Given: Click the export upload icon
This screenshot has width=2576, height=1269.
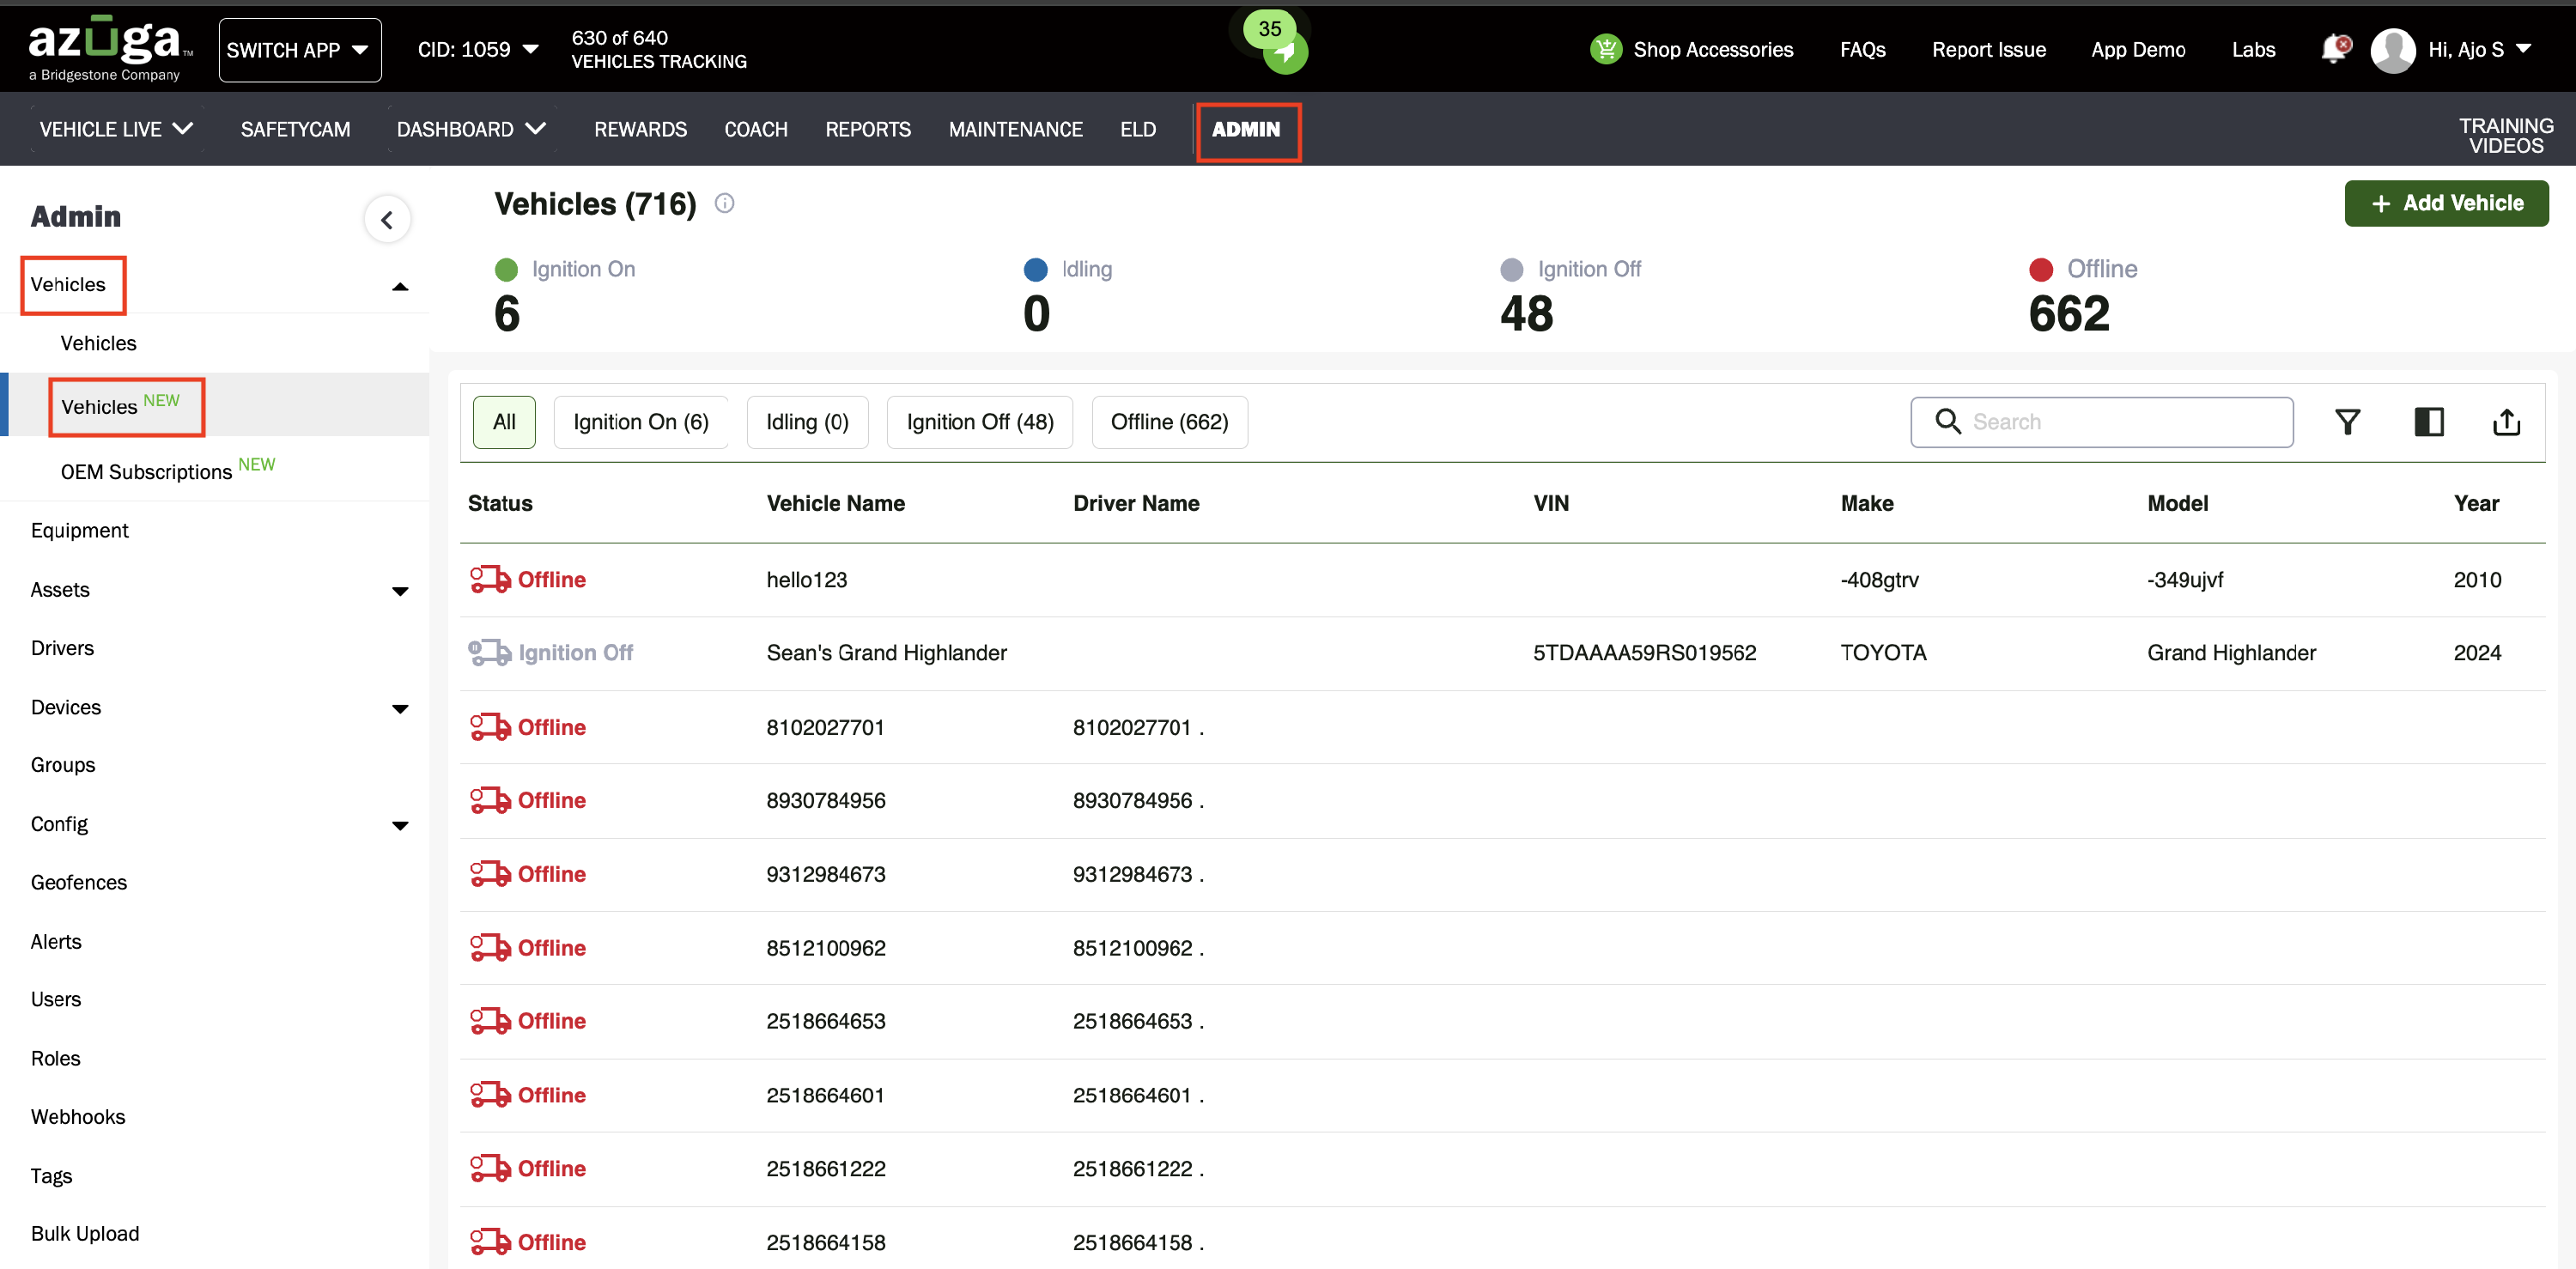Looking at the screenshot, I should (x=2506, y=422).
